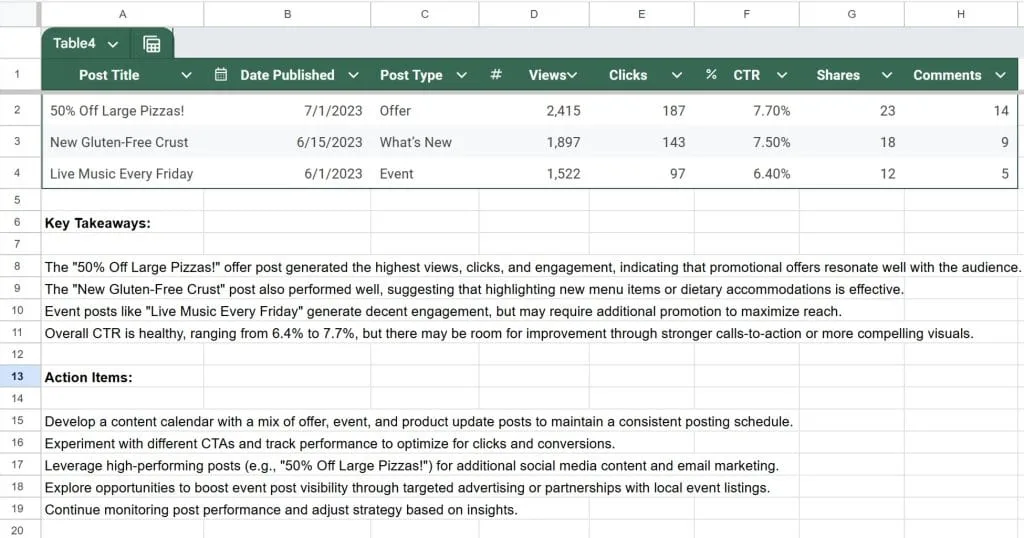This screenshot has height=538, width=1024.
Task: Select the CTR value 7.50%
Action: [746, 142]
